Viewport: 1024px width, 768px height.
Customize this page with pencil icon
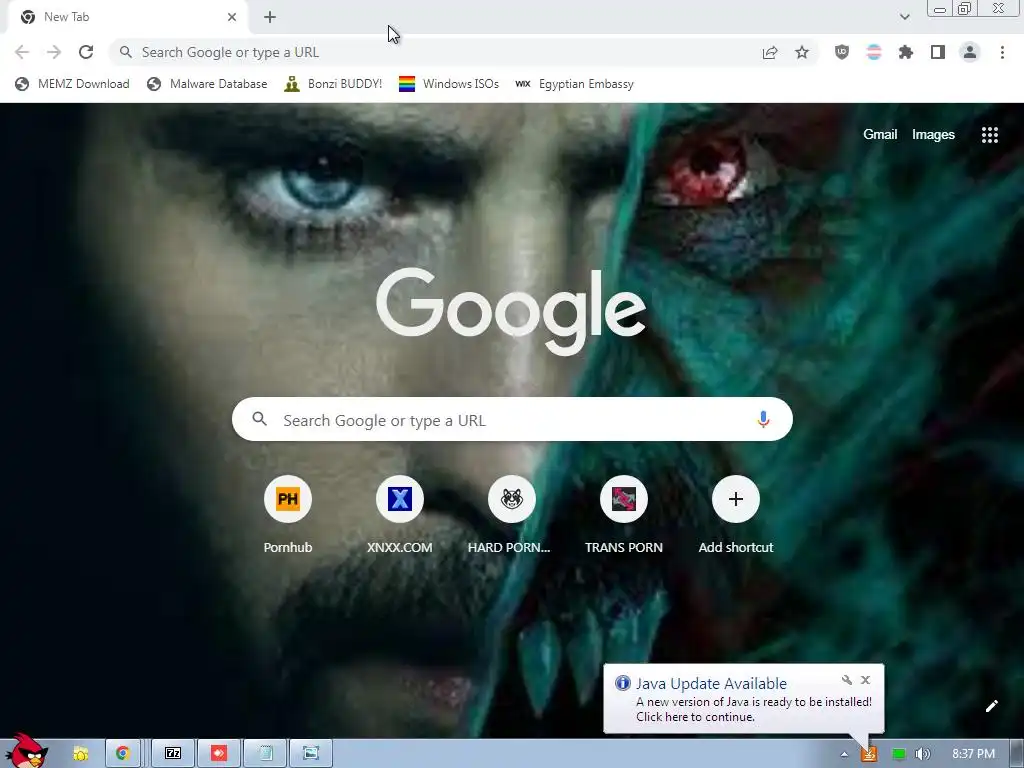pos(991,706)
